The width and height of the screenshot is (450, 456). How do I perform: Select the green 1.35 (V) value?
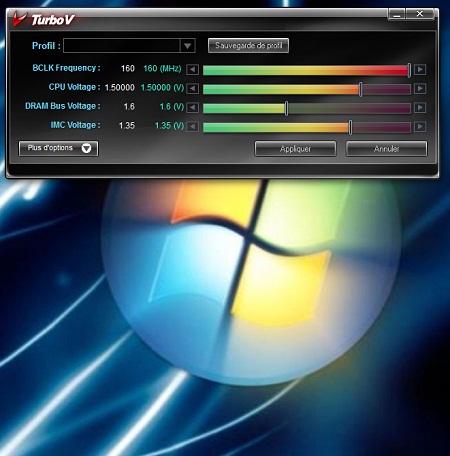[x=169, y=126]
